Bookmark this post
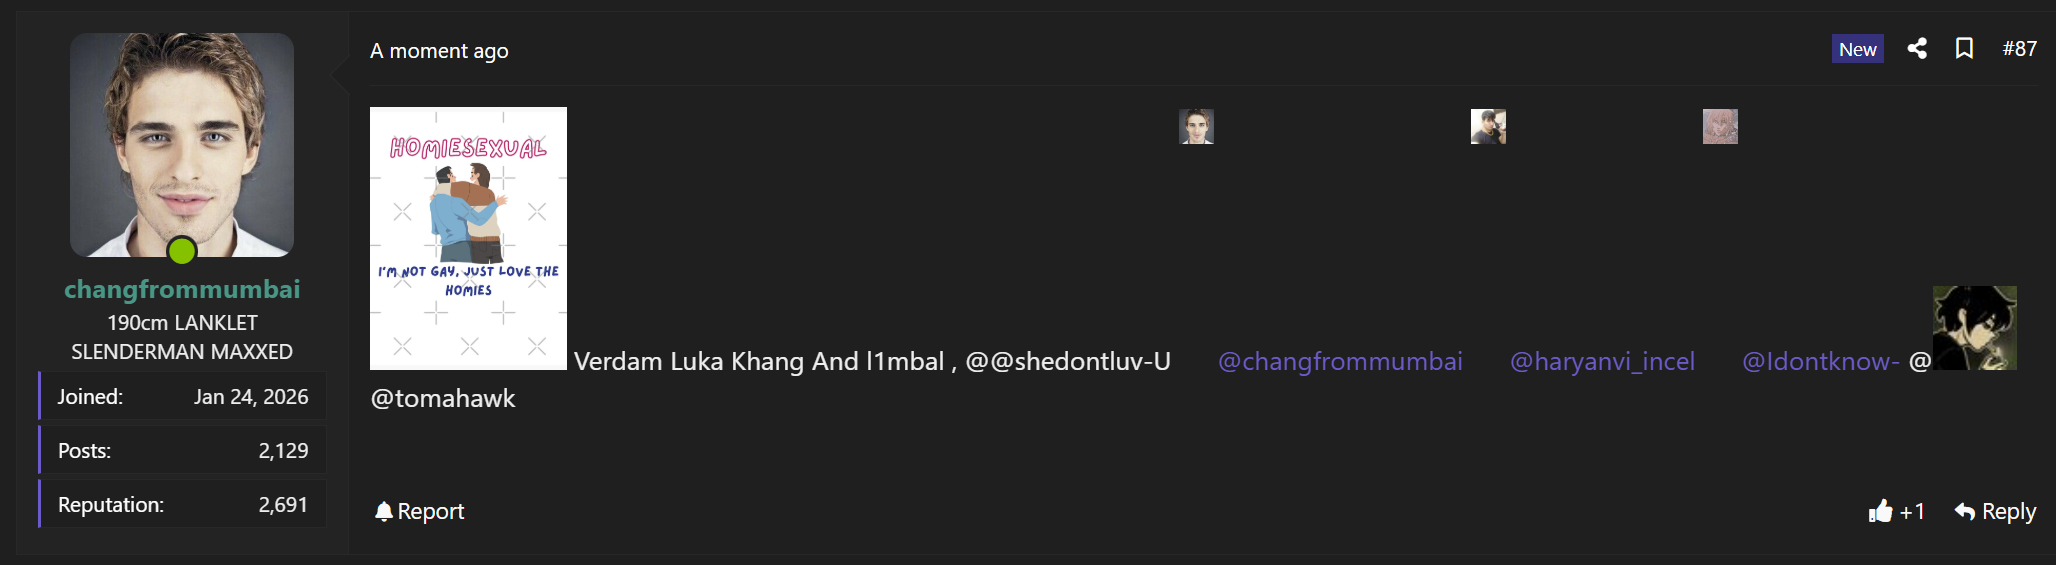 [1964, 48]
